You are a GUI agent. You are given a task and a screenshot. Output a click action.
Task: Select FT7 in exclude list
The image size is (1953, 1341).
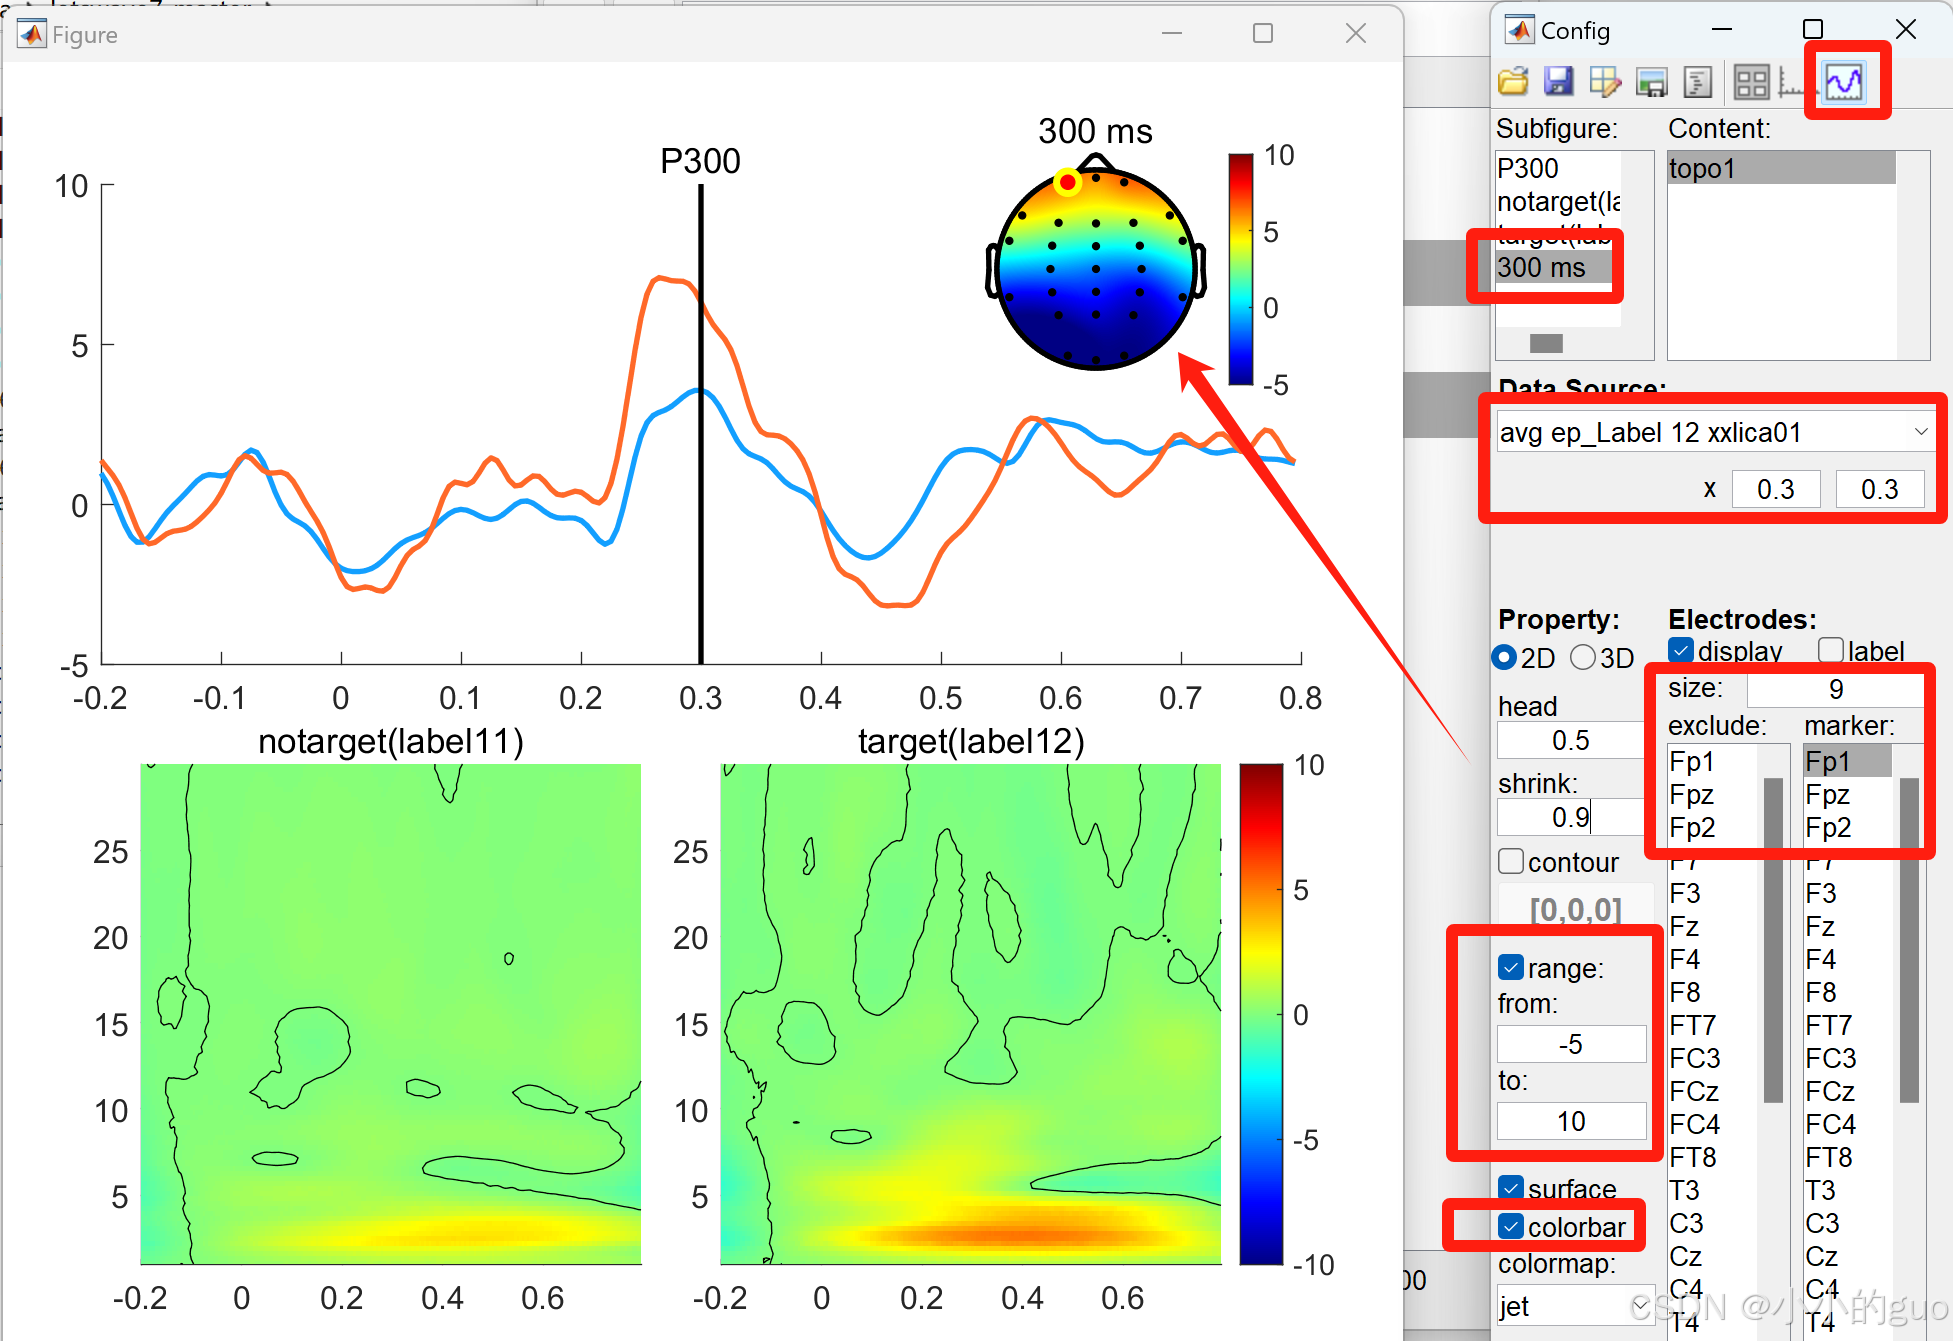1712,1025
